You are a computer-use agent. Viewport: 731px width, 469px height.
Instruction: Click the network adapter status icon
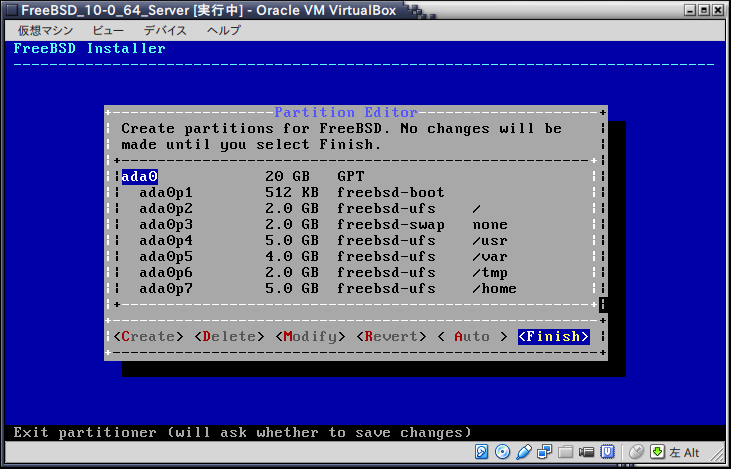tap(545, 452)
